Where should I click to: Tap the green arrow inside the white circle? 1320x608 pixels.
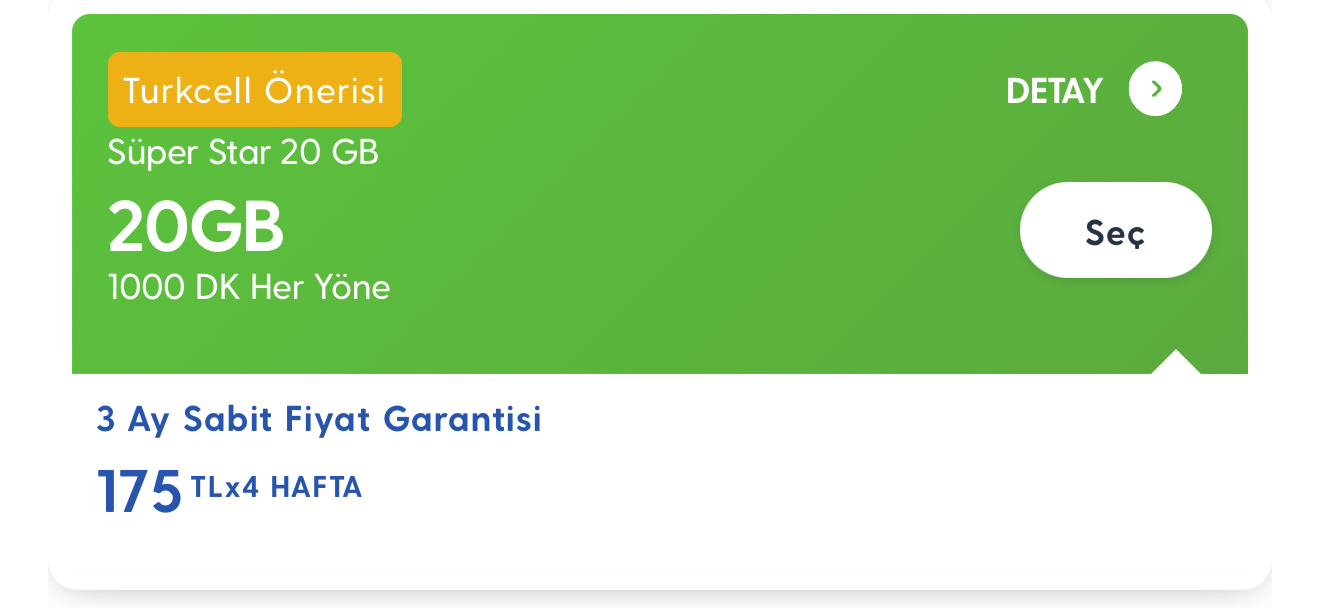point(1156,89)
